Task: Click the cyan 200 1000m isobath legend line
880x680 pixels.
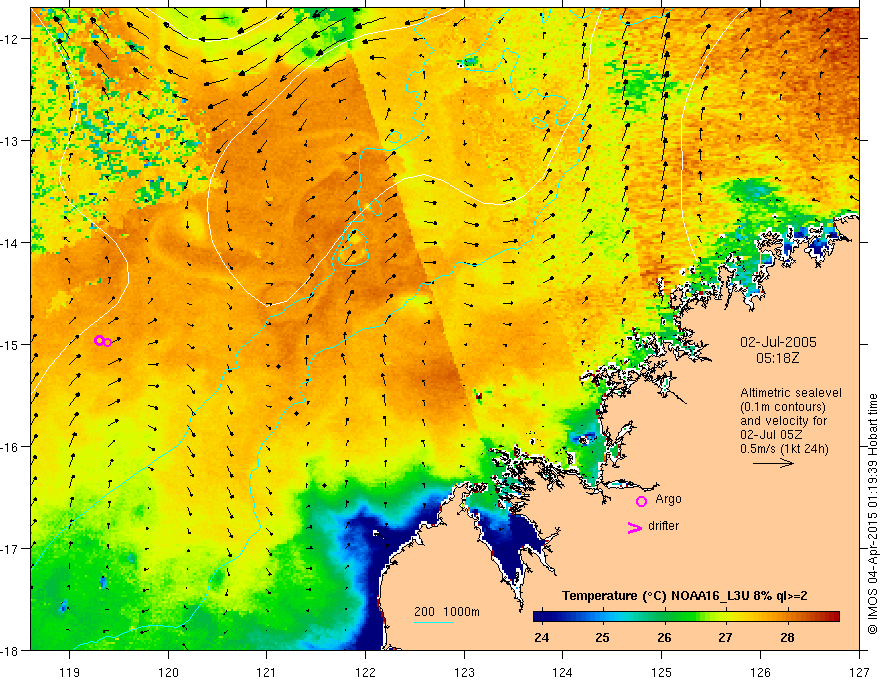Action: pos(434,622)
